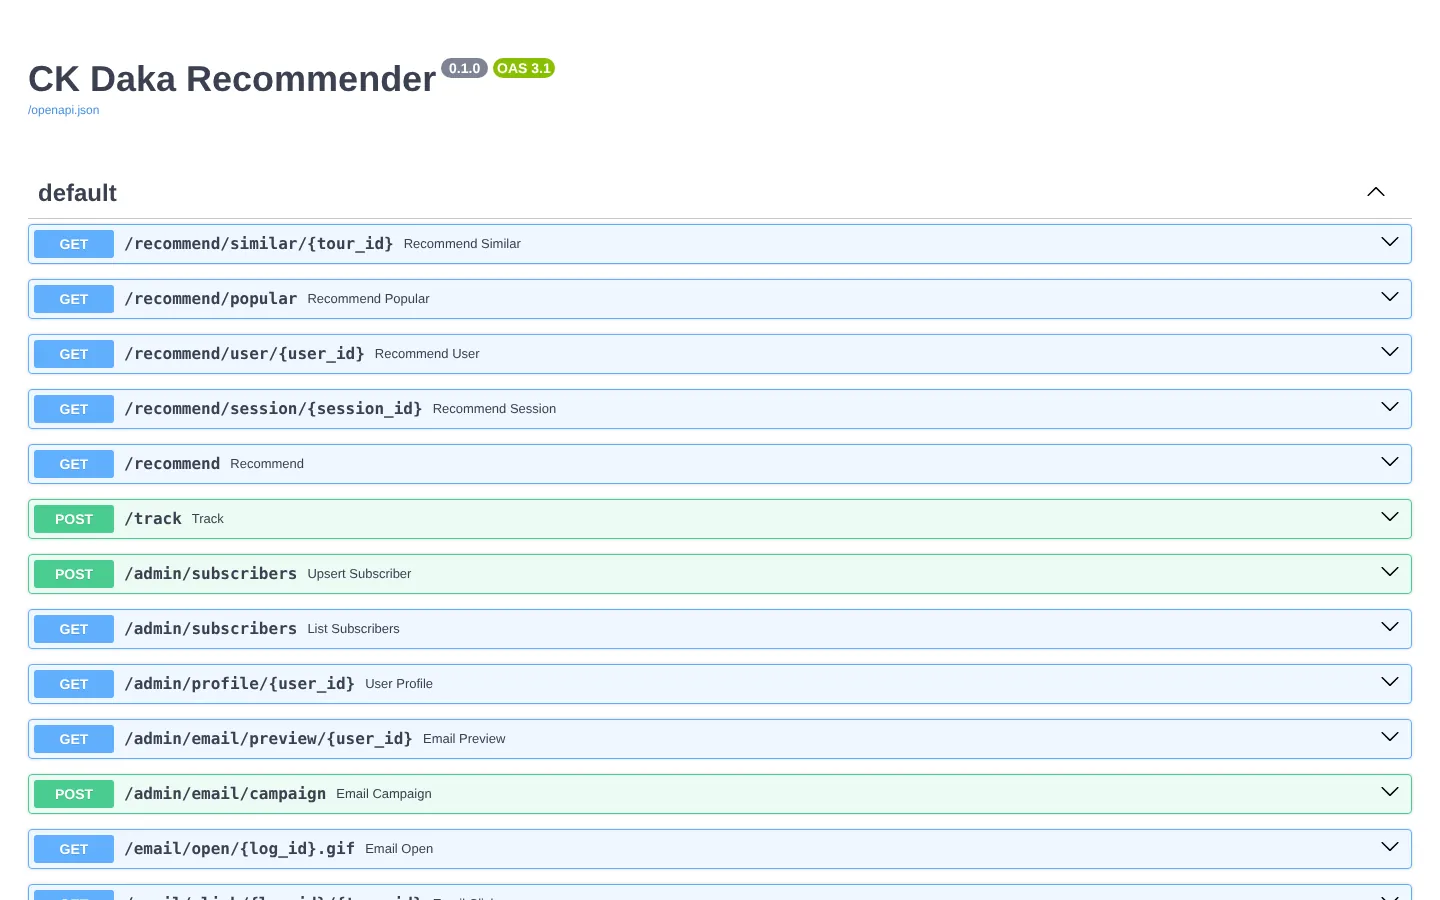Click 'Email Campaign' summary text
The width and height of the screenshot is (1440, 900).
[x=384, y=794]
